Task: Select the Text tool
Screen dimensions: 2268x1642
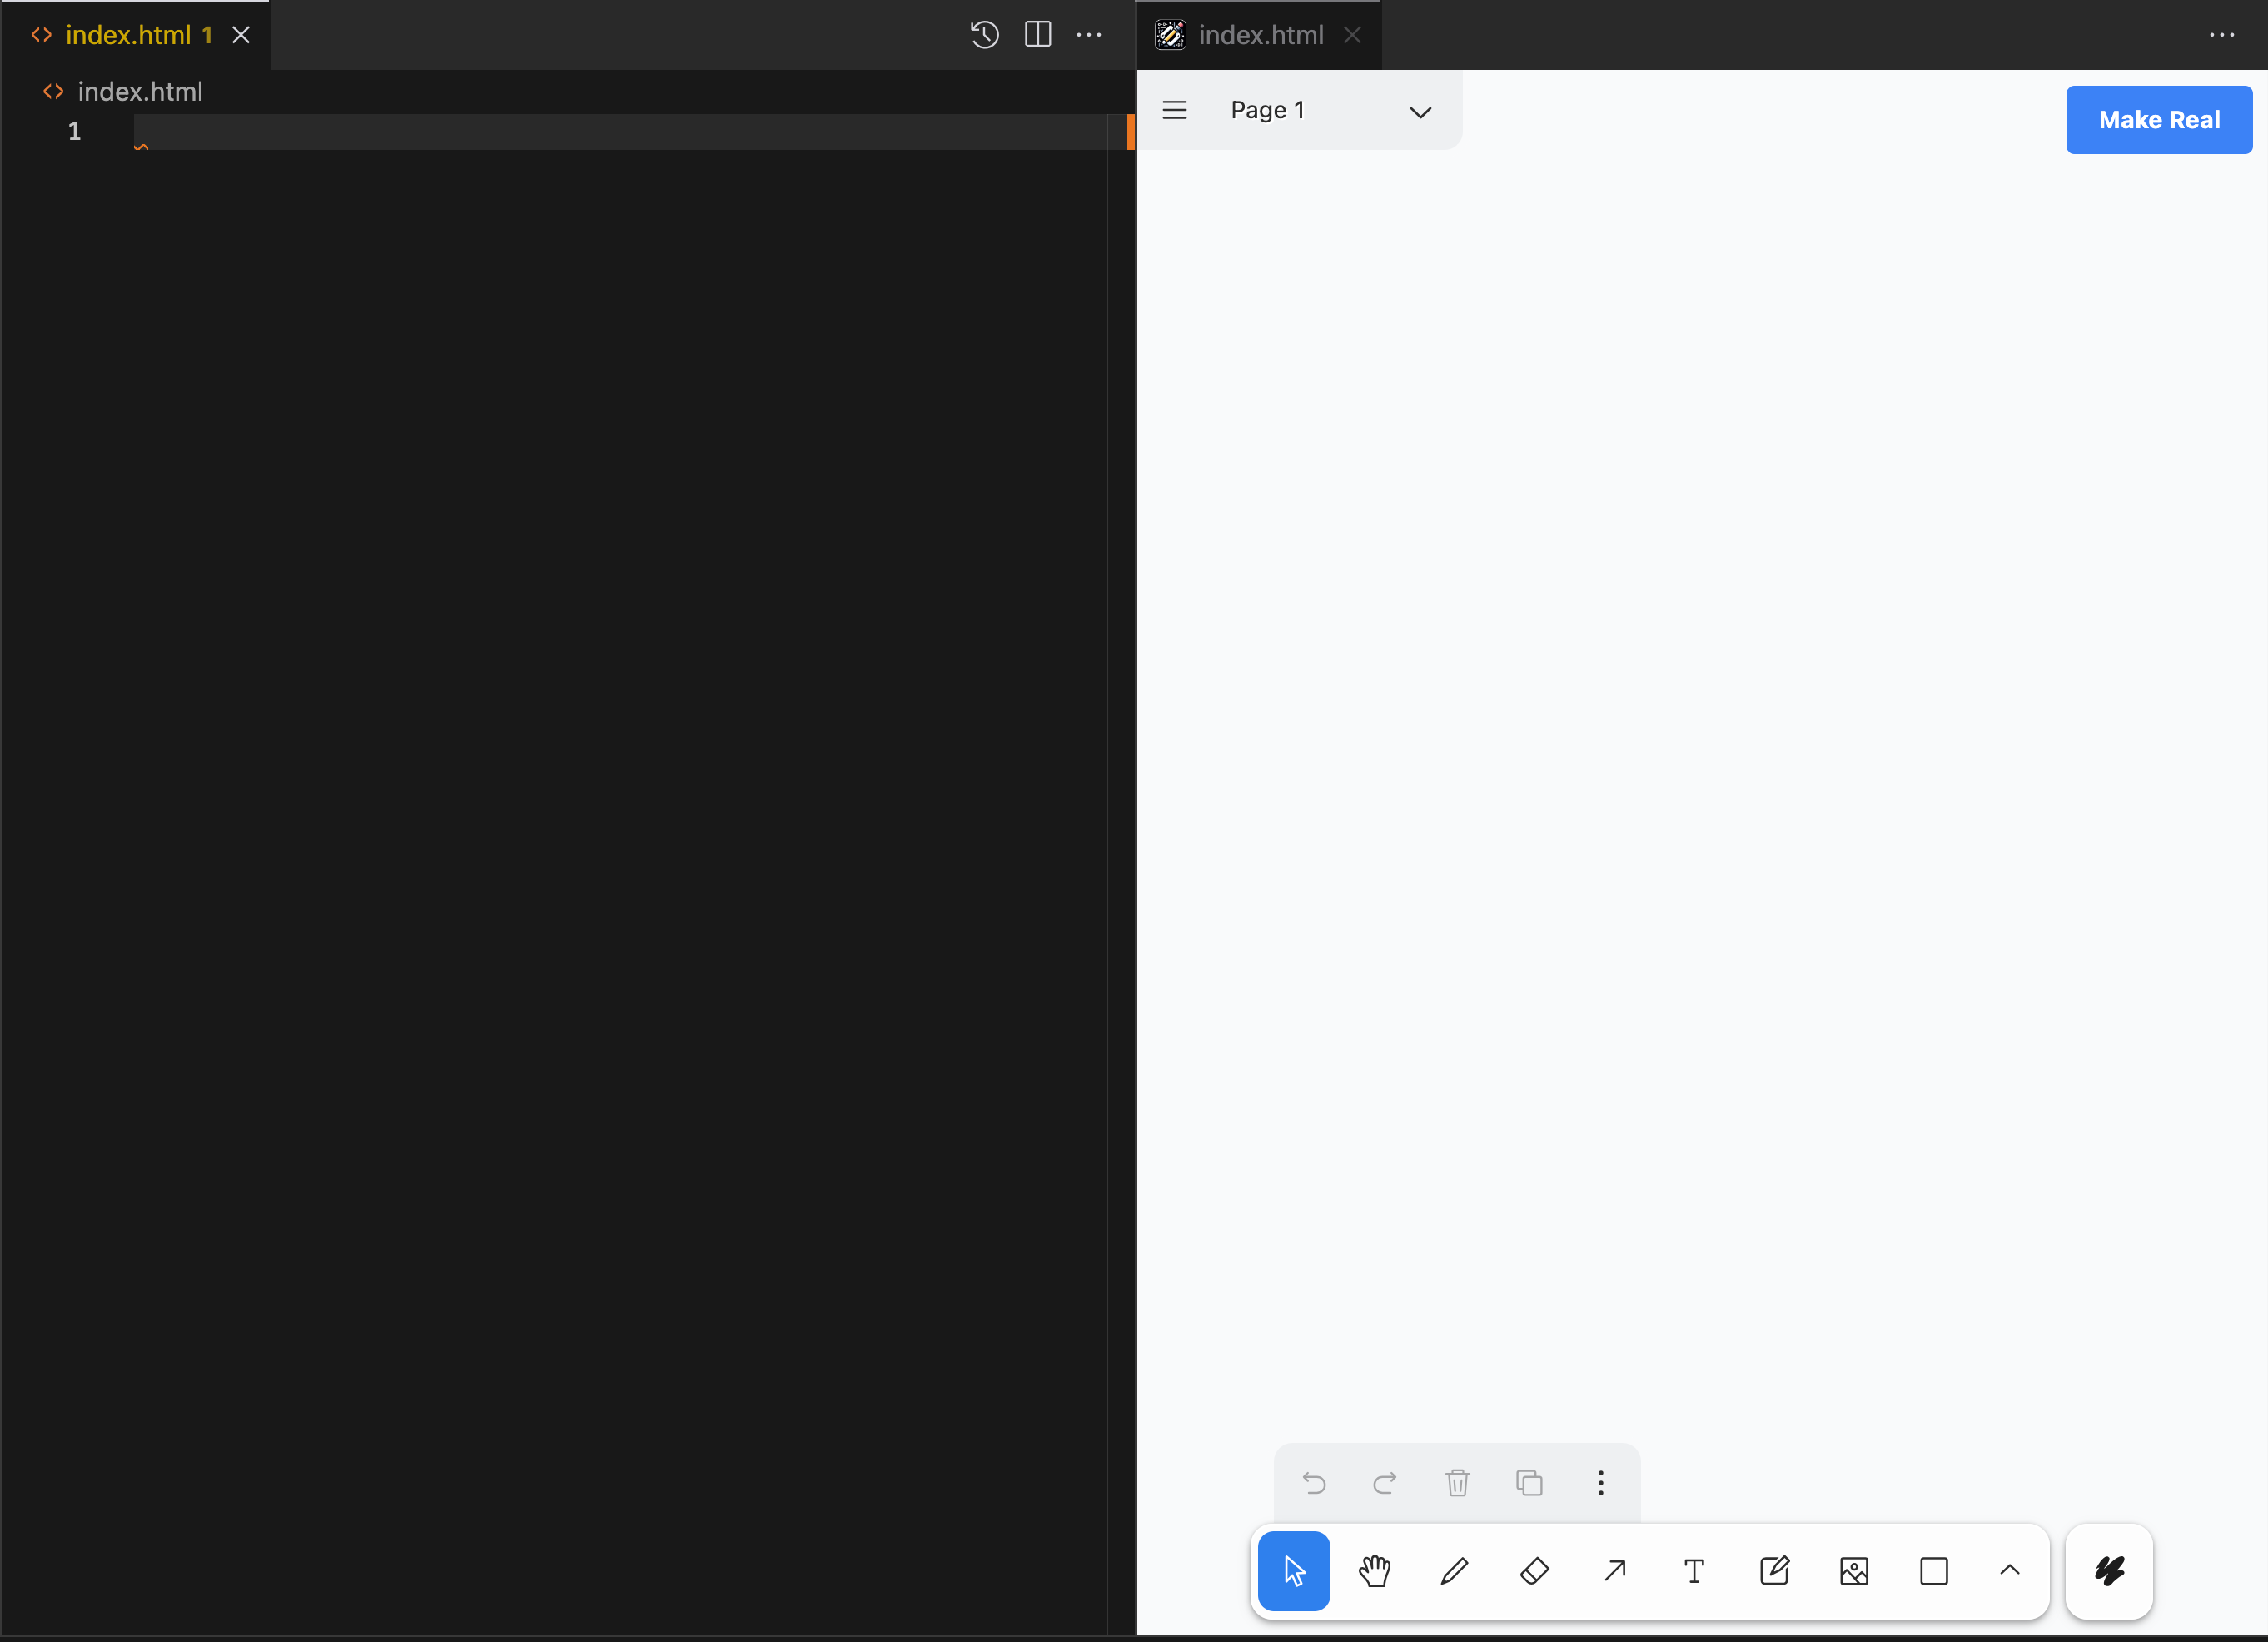Action: click(1694, 1571)
